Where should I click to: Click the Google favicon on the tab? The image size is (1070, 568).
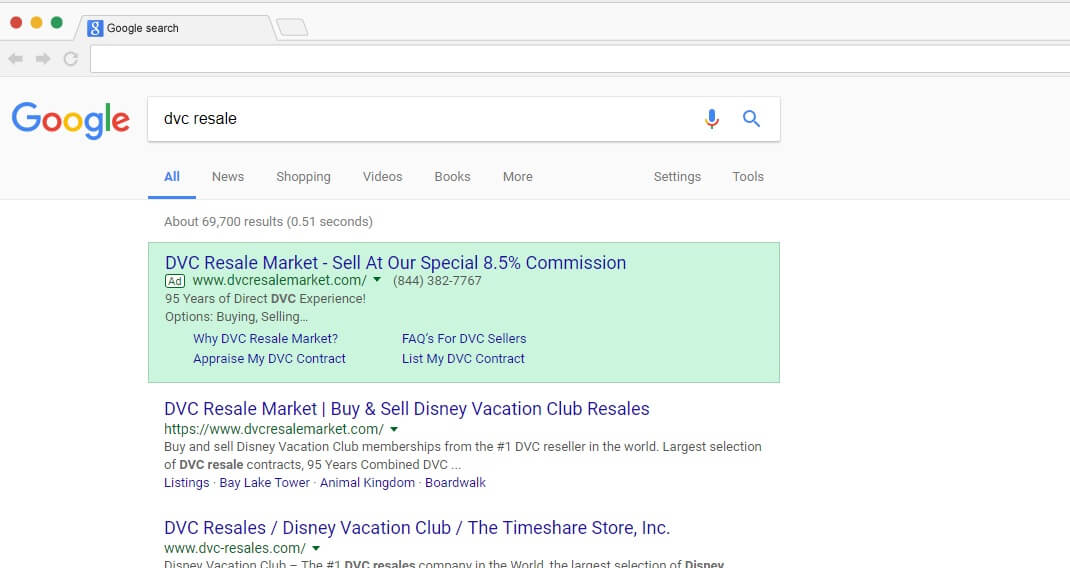tap(96, 28)
